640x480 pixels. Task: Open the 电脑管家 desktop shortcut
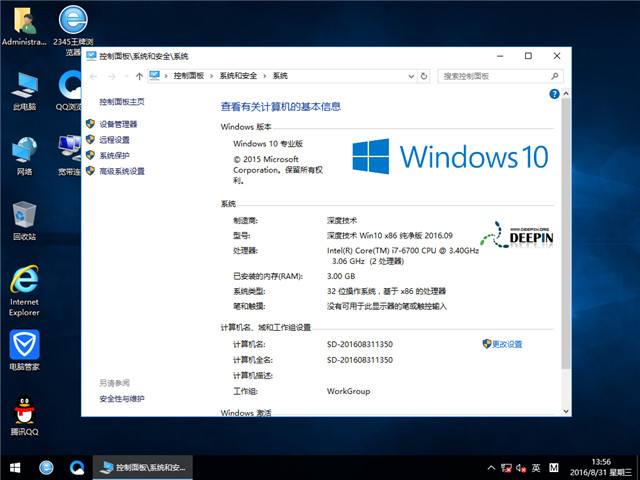click(x=24, y=346)
